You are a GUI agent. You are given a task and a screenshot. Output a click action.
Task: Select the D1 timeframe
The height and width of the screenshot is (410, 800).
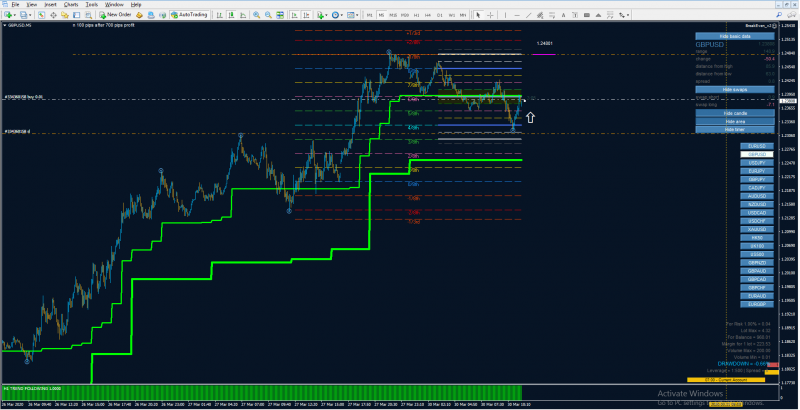pyautogui.click(x=439, y=15)
